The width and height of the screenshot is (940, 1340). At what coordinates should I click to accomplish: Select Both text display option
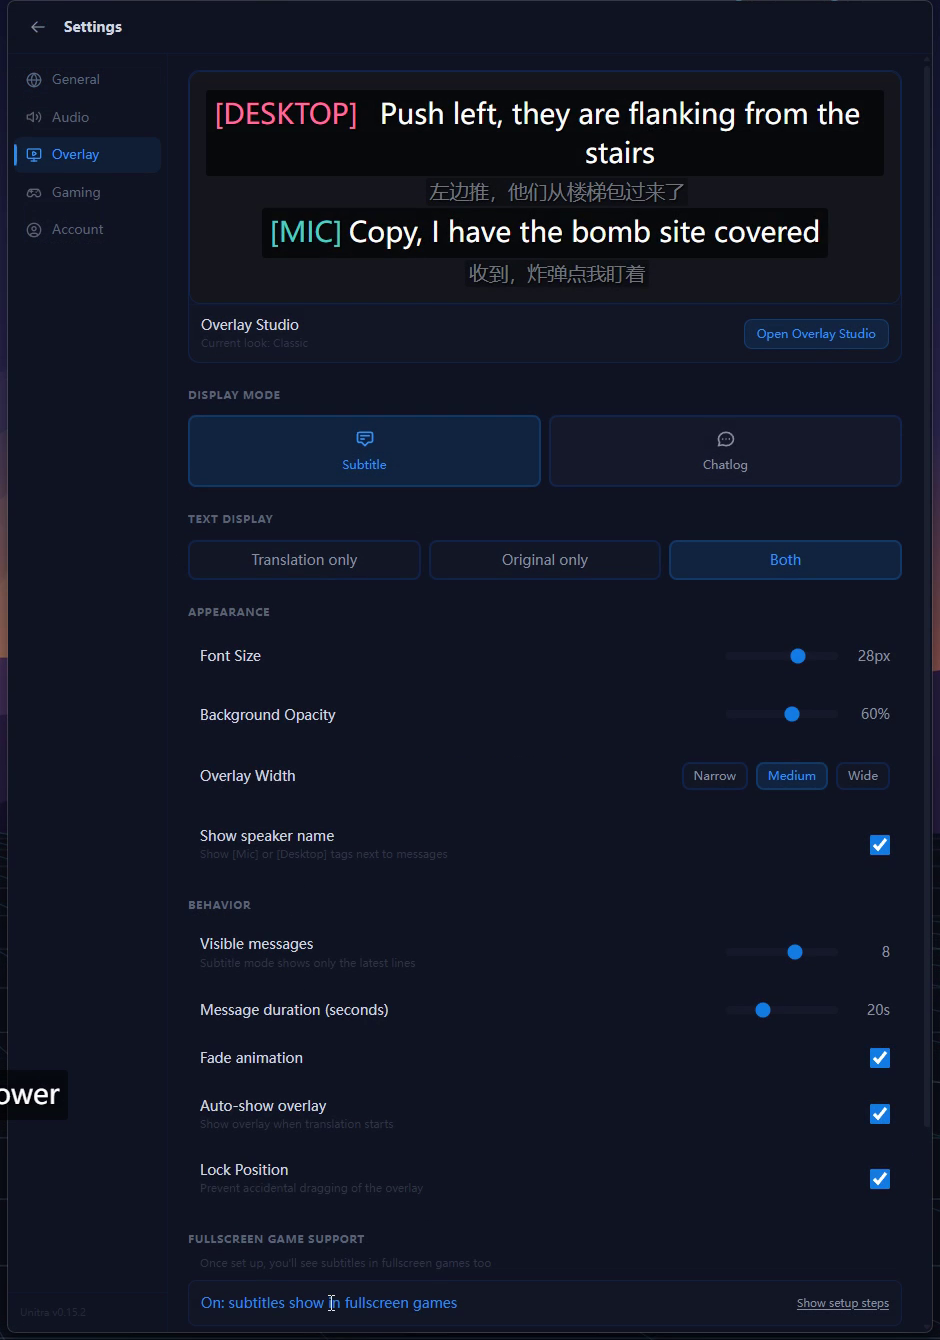point(785,560)
